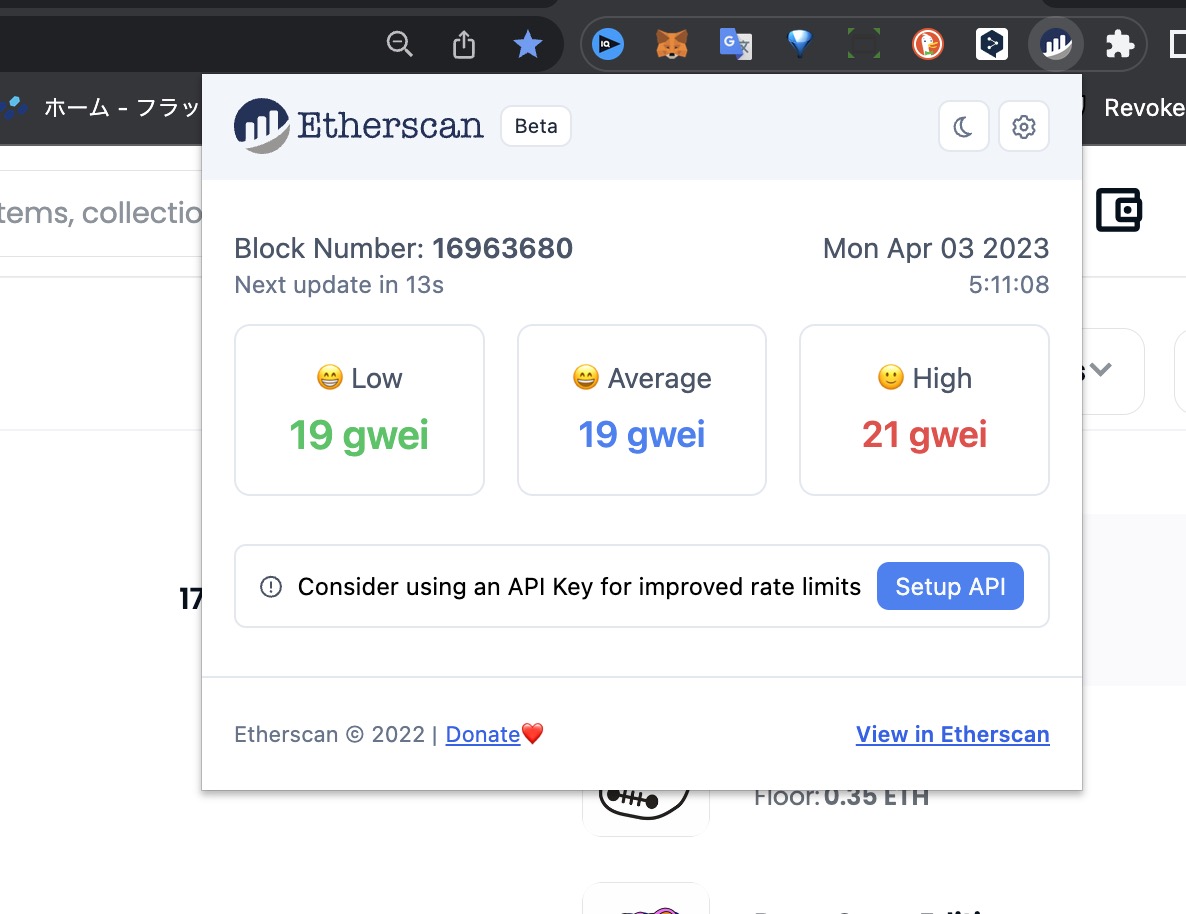Click the Mon Apr 03 2023 date
This screenshot has height=914, width=1186.
936,248
